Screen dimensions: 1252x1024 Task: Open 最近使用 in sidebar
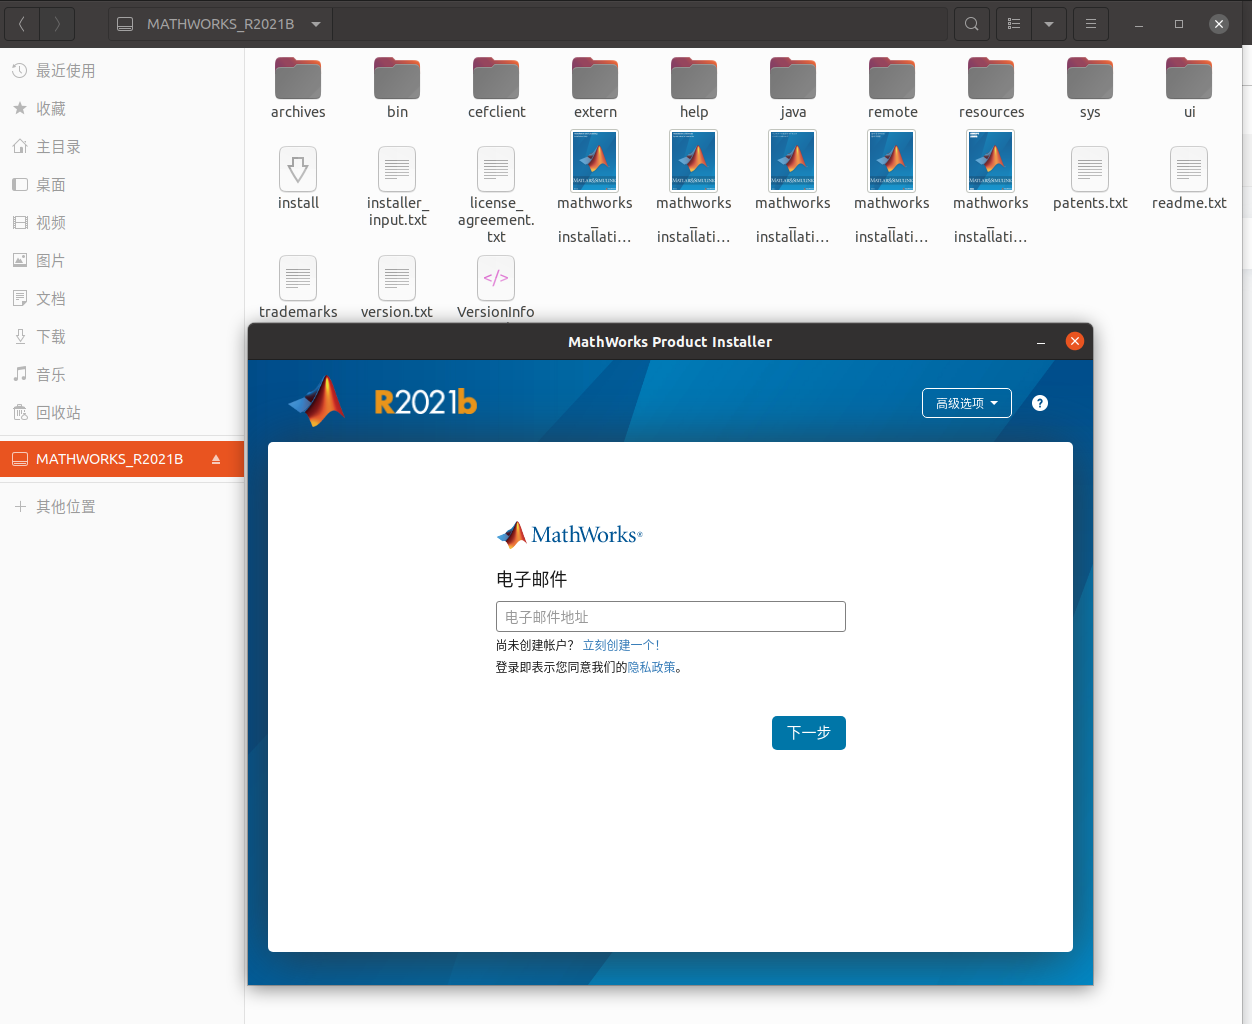122,71
